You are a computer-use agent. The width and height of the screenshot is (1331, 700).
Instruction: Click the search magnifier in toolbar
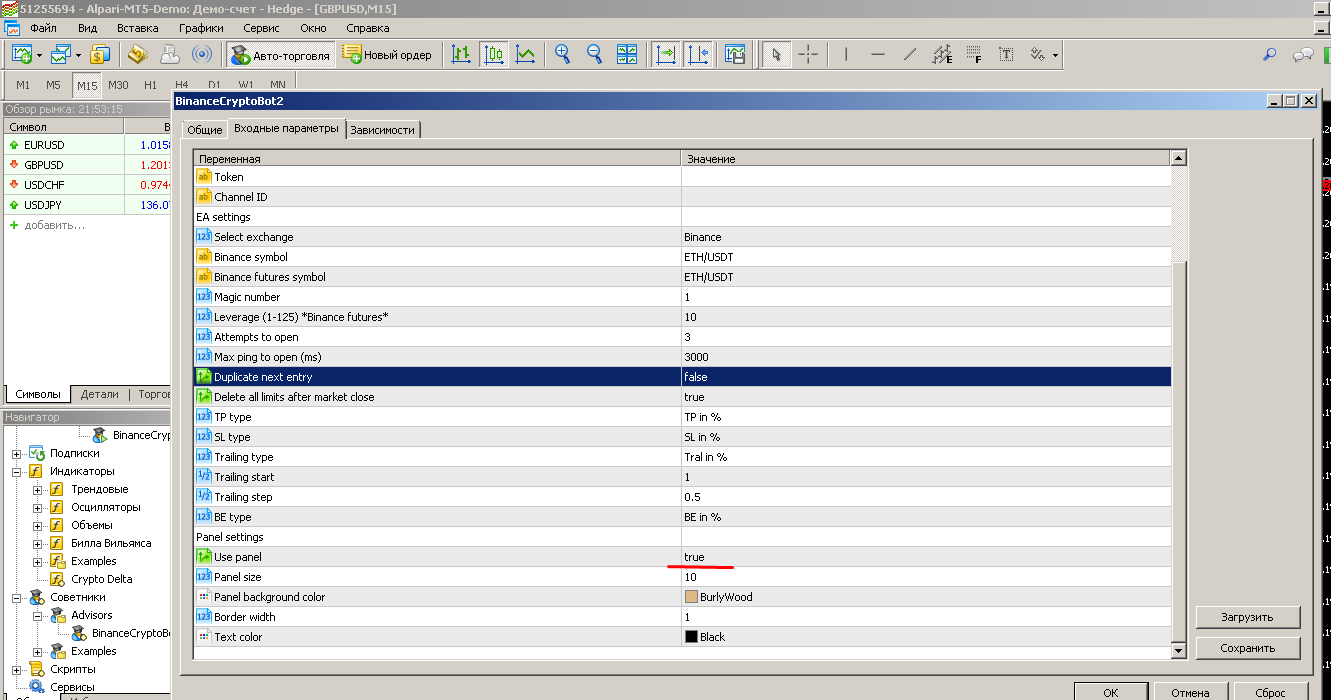(x=1270, y=55)
